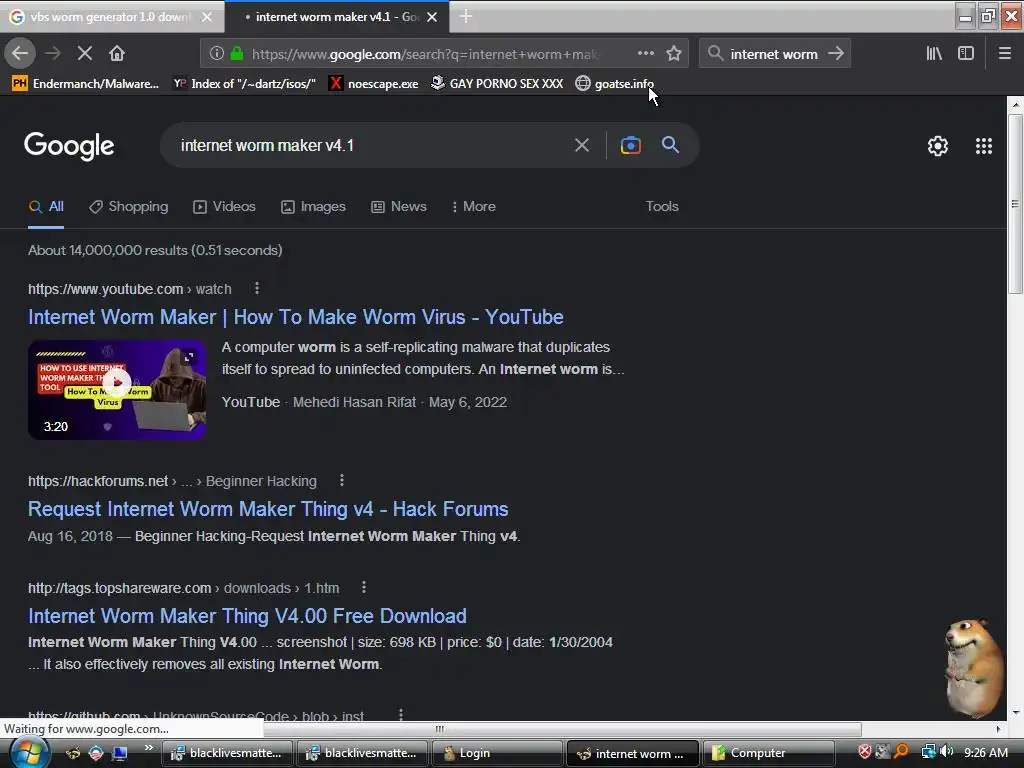Stop loading the current page
This screenshot has height=768, width=1024.
pyautogui.click(x=84, y=53)
